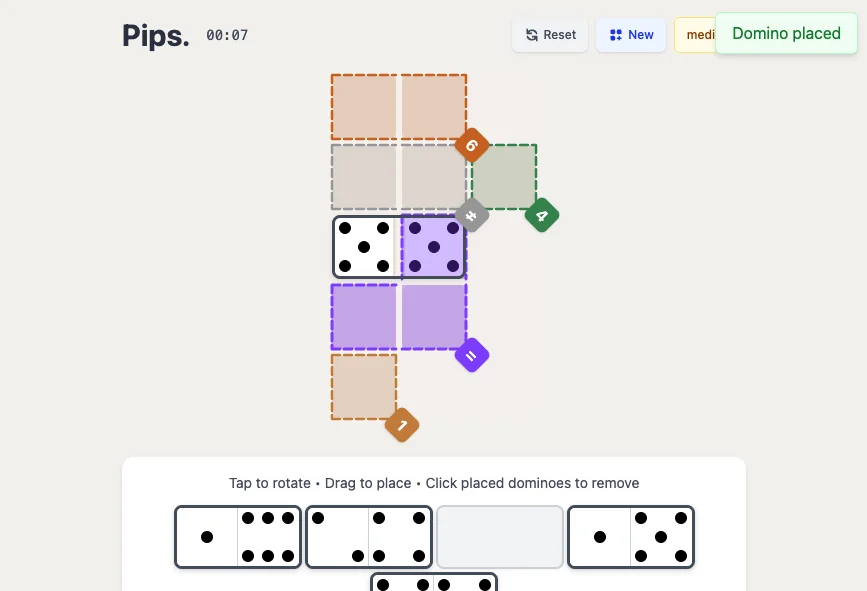Click the green 4 constraint badge
Viewport: 867px width, 591px height.
pos(542,215)
